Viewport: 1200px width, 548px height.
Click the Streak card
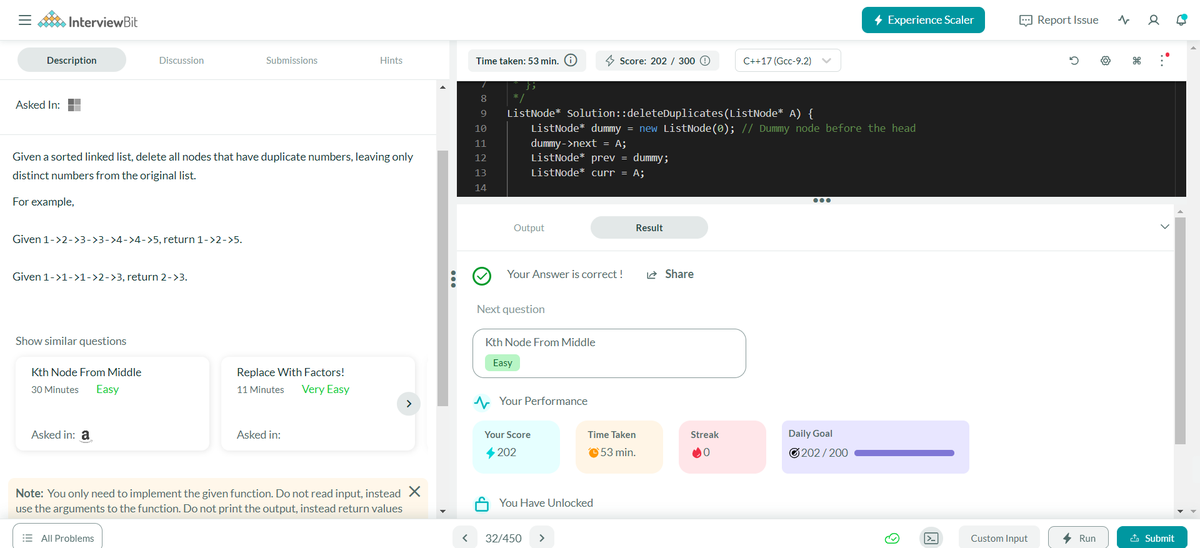click(x=721, y=445)
